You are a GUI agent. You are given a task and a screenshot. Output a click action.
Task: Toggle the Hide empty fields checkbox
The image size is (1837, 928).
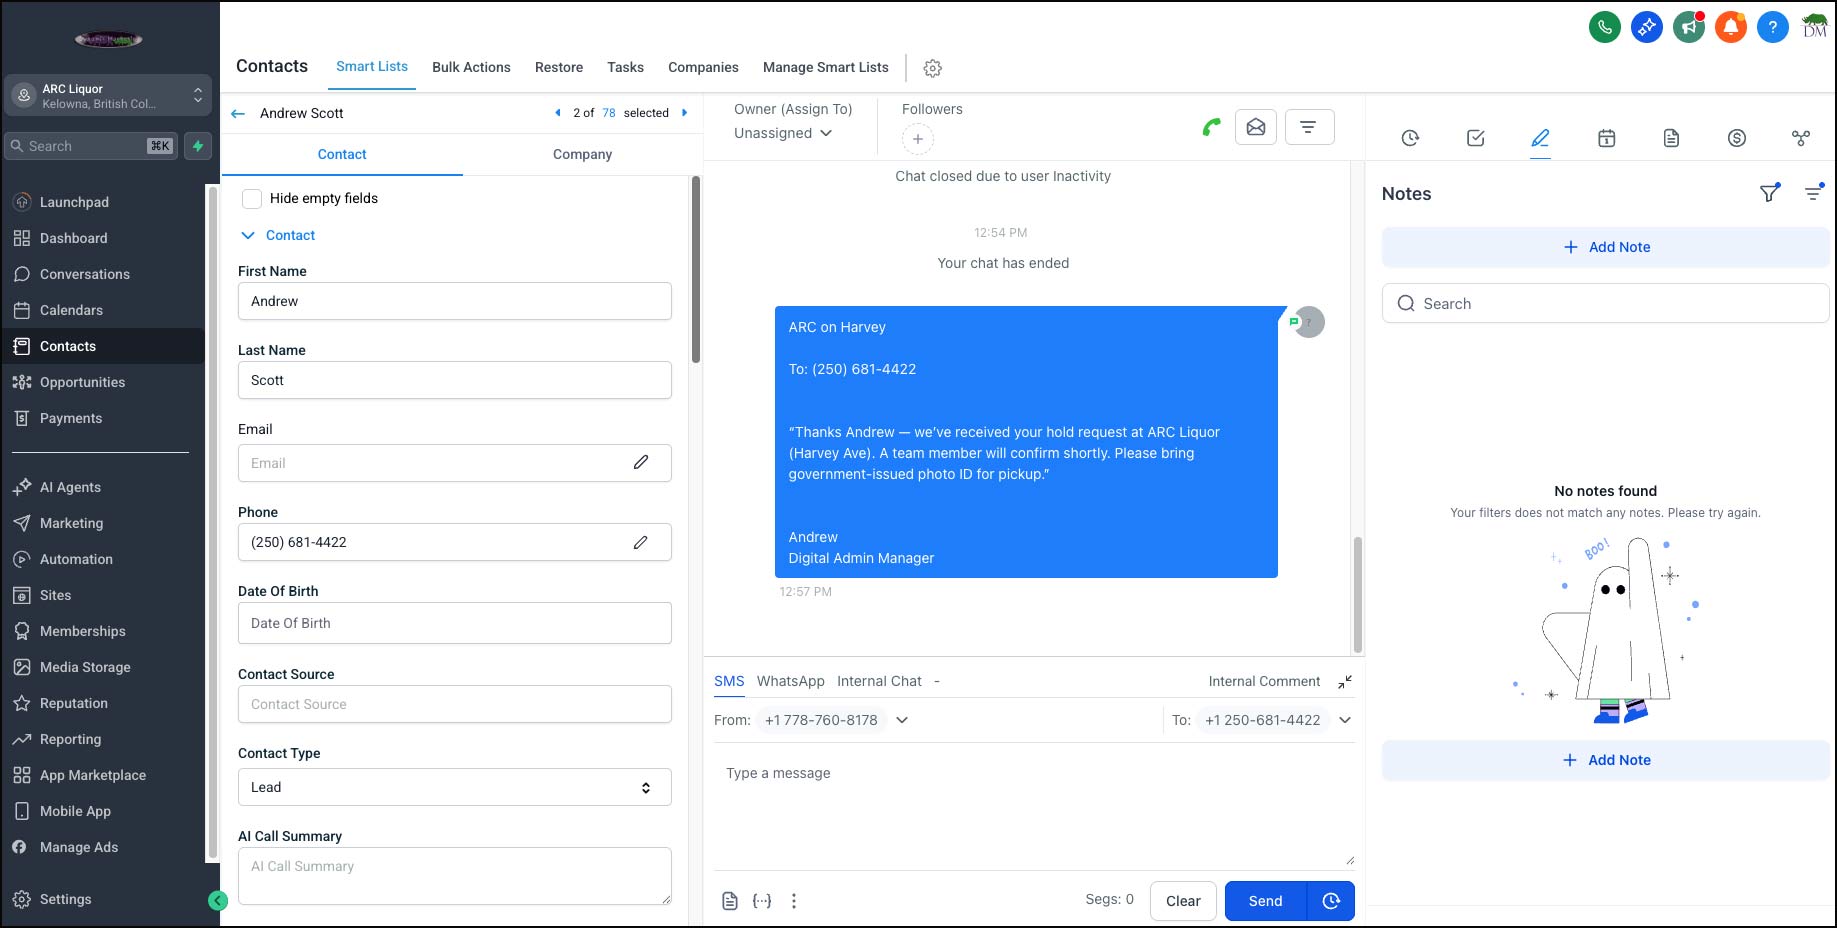253,199
